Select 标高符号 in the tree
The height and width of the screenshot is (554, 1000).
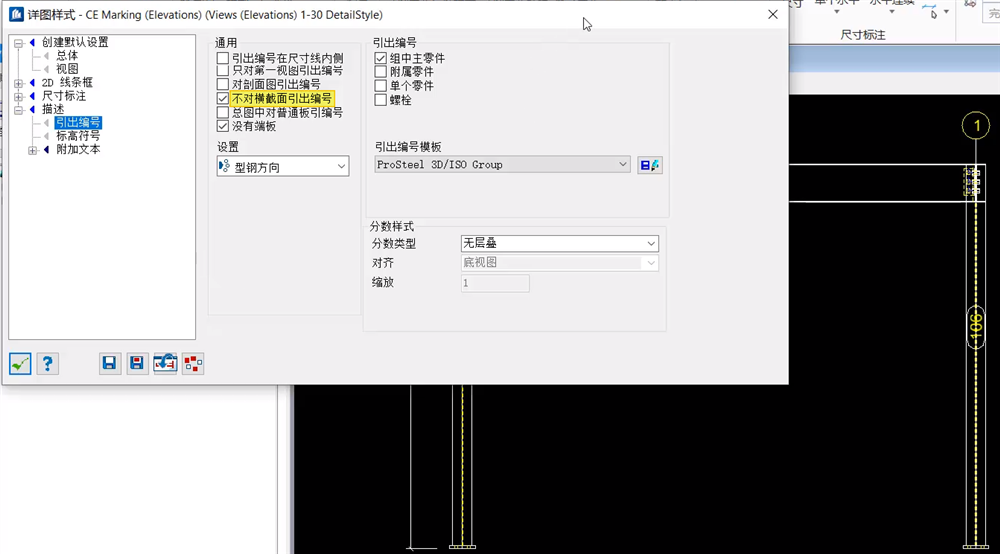pyautogui.click(x=78, y=136)
